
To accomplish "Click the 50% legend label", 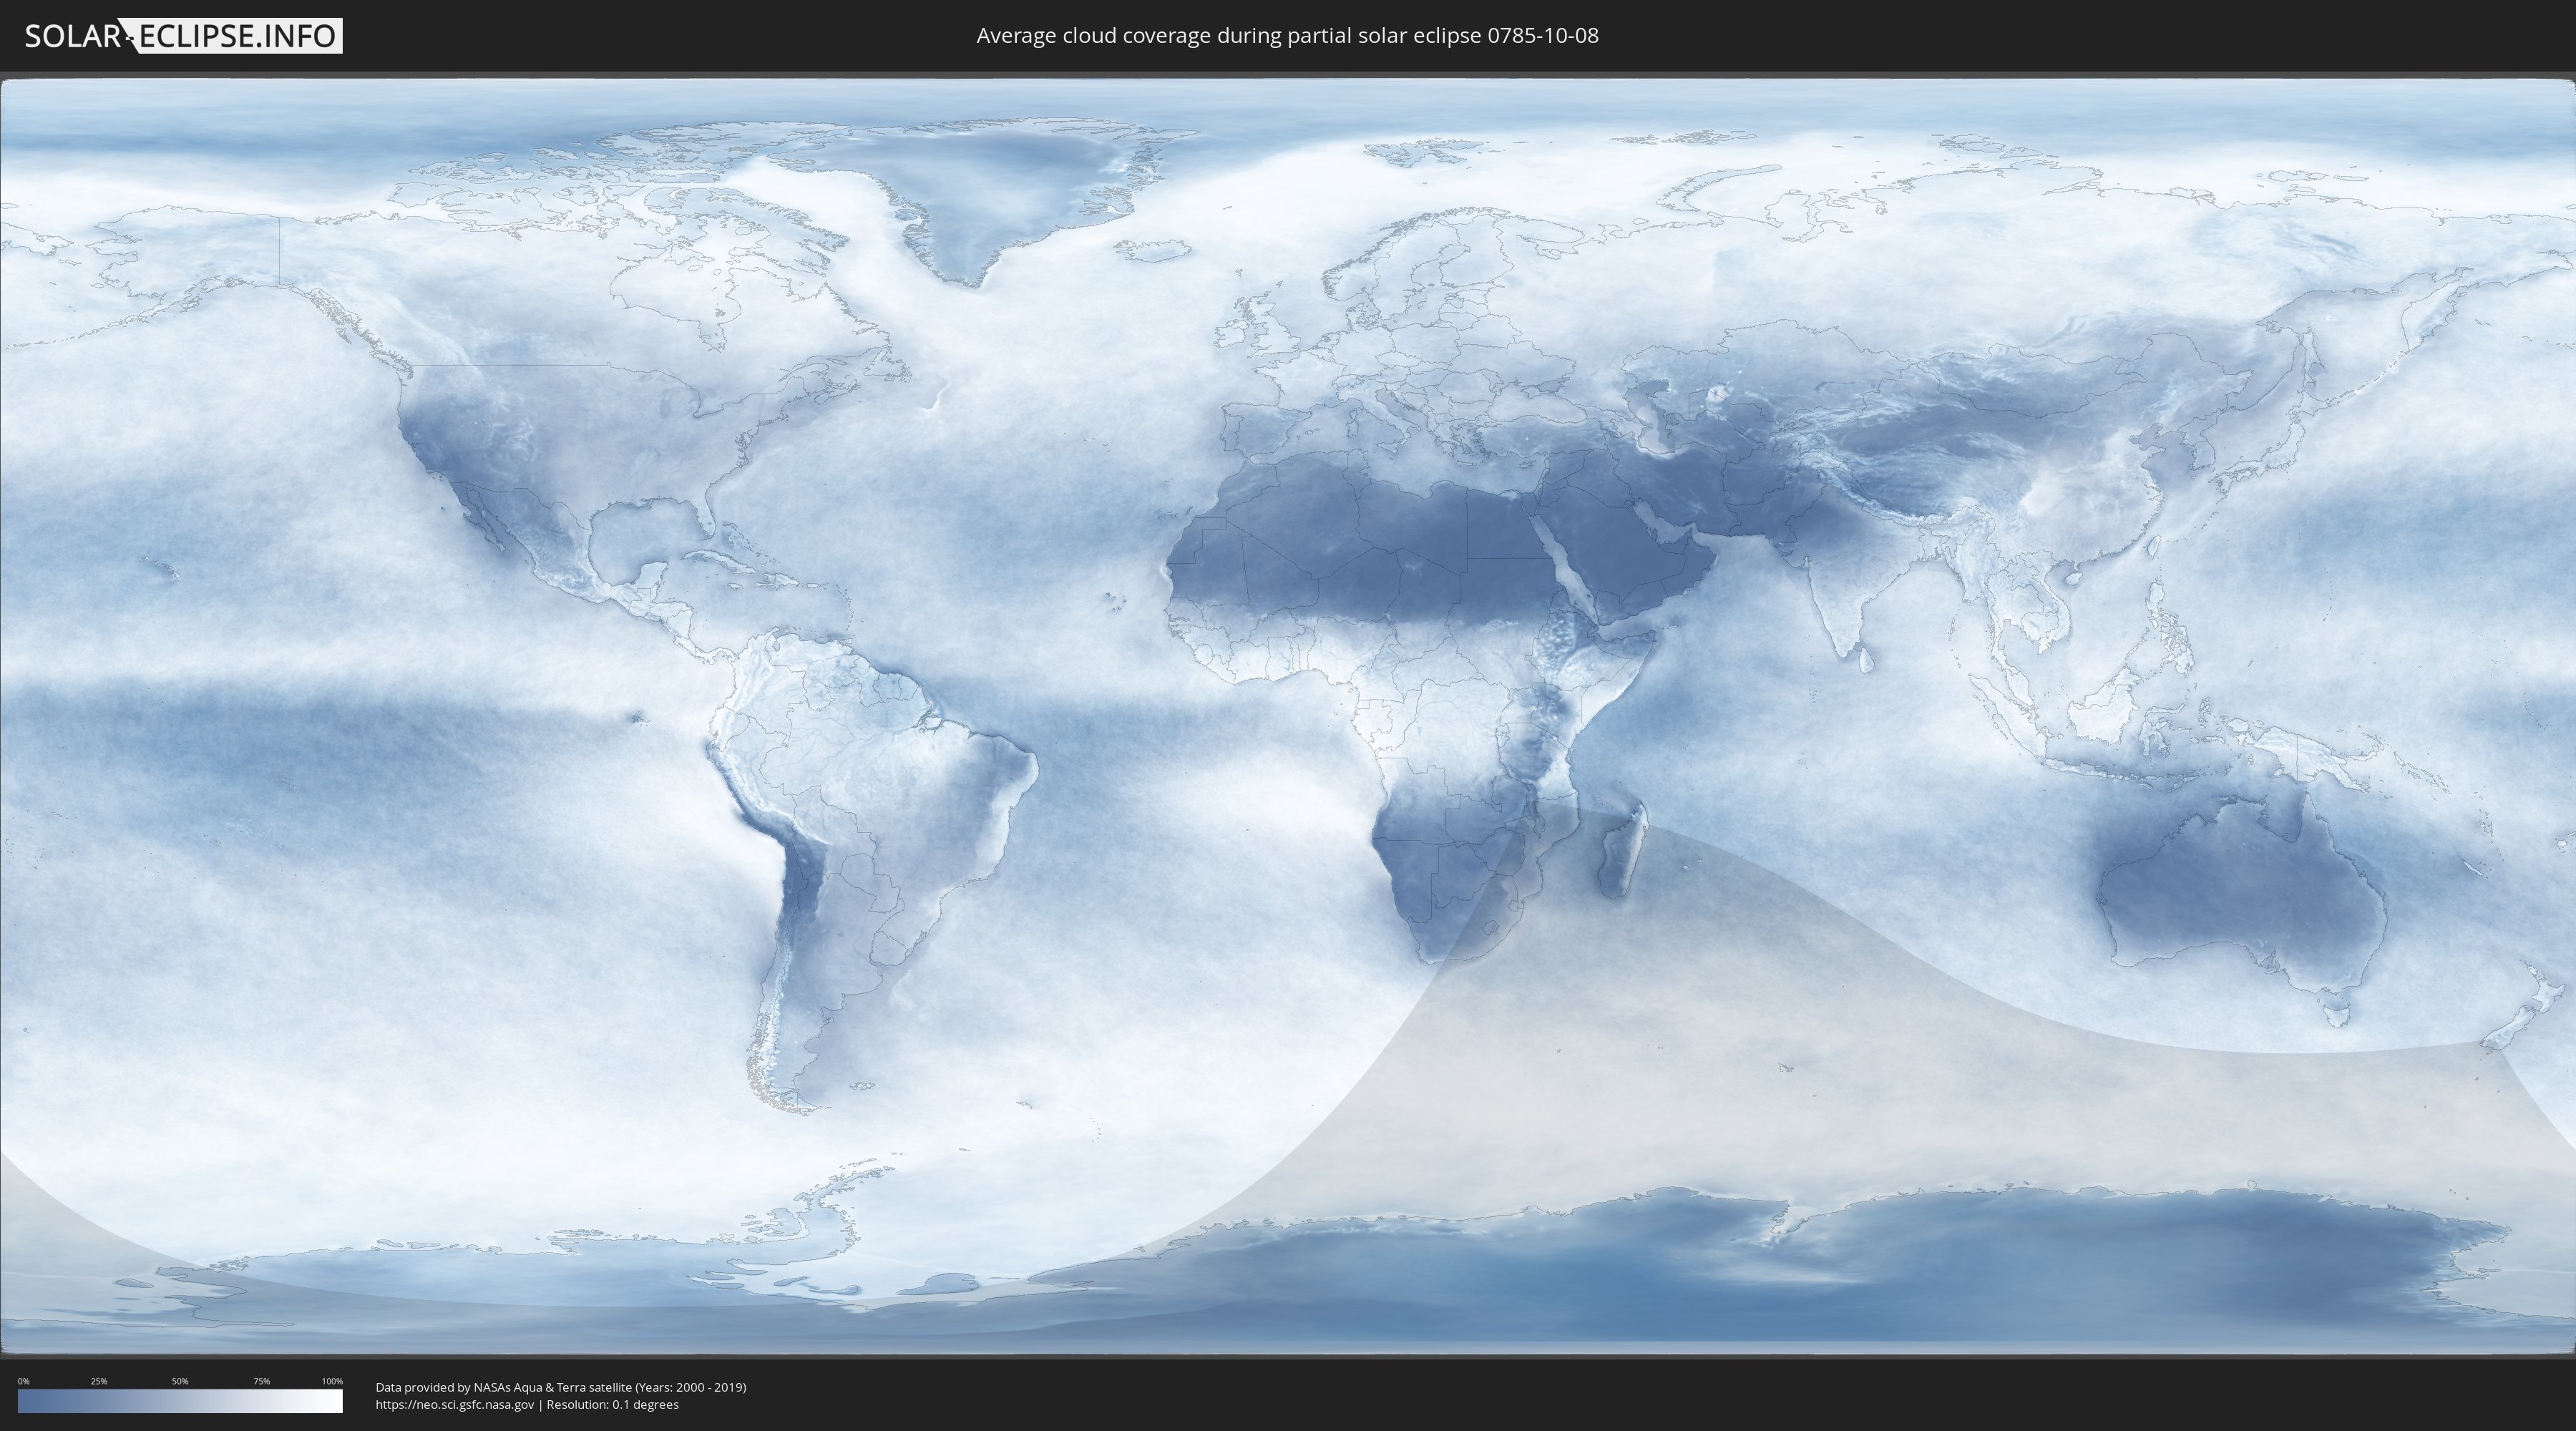I will click(180, 1381).
